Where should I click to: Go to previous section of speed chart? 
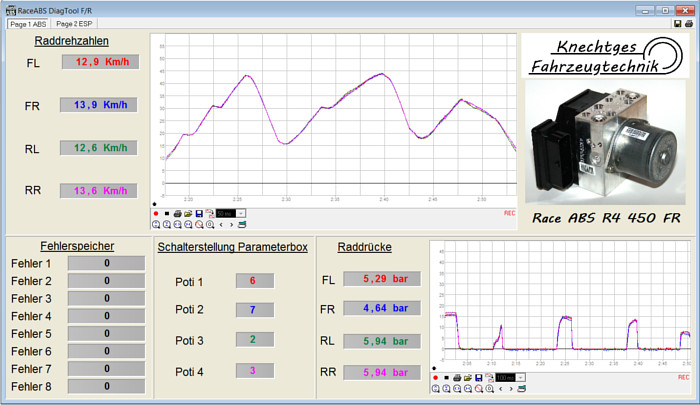[221, 225]
